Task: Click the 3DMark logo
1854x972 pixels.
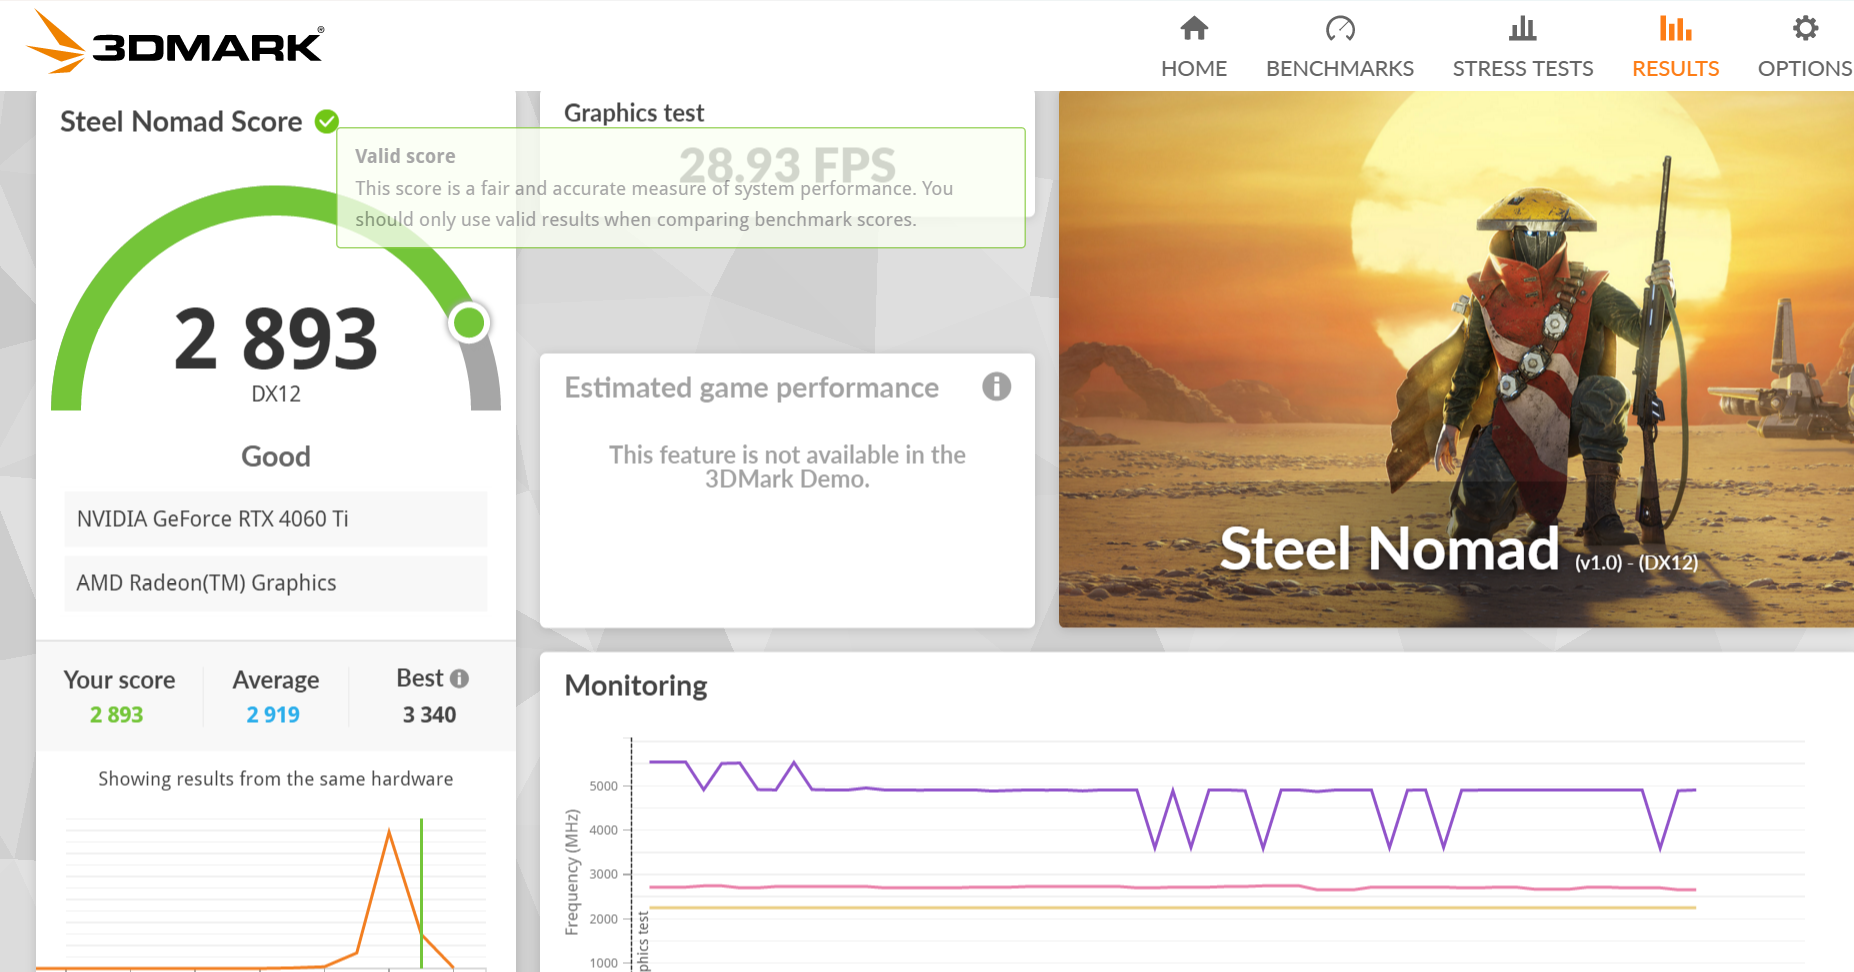Action: pos(174,42)
